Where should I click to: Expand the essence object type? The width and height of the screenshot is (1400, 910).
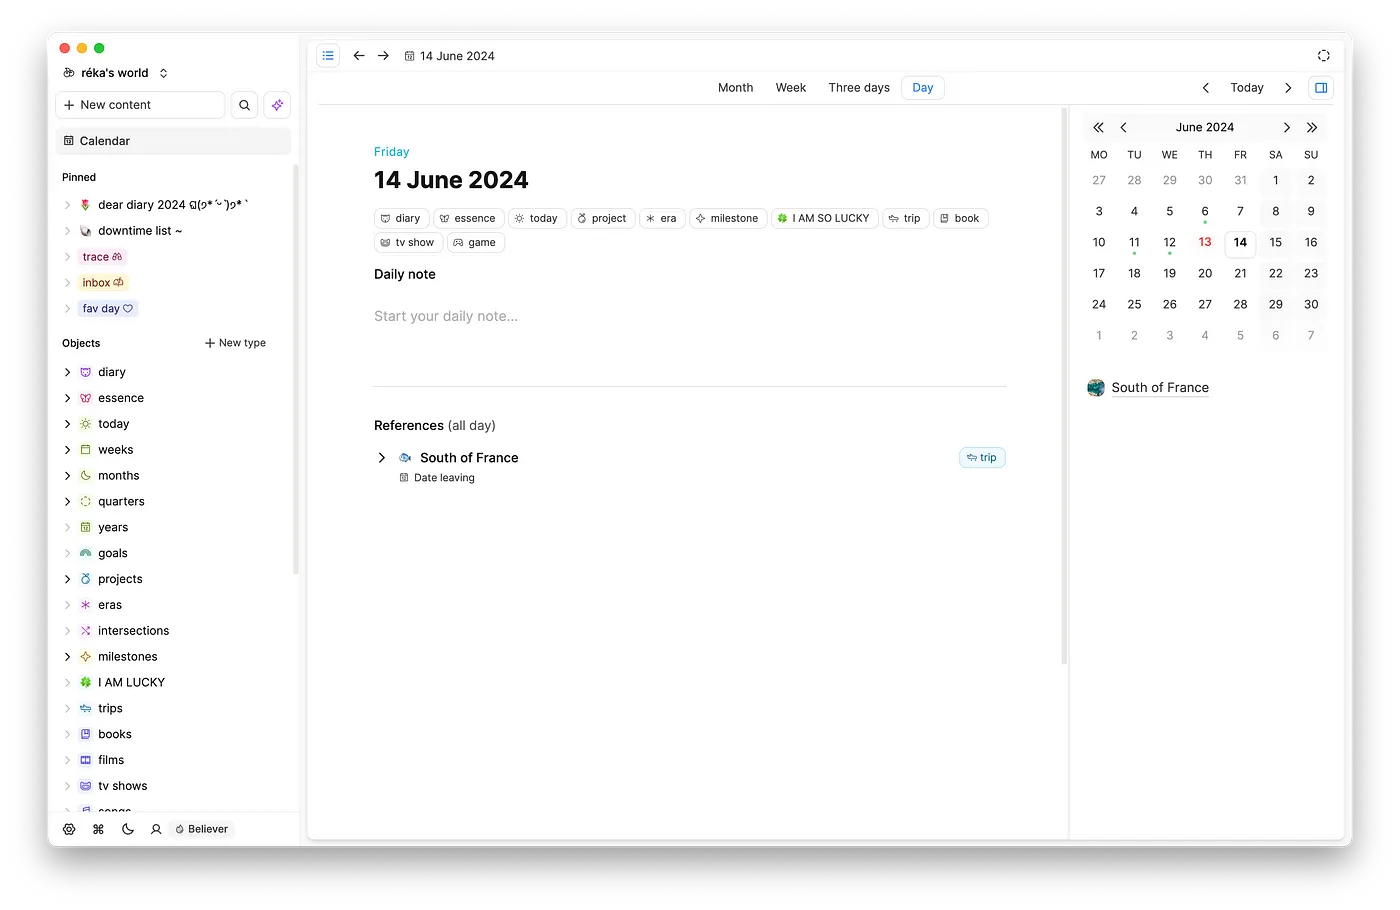(68, 398)
